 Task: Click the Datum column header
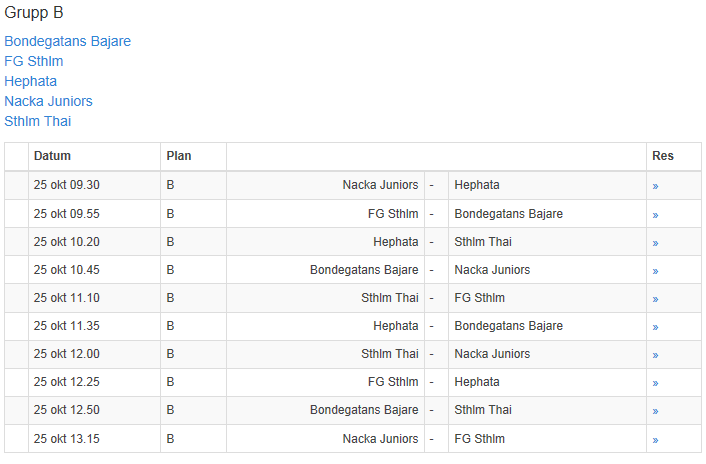pos(52,156)
